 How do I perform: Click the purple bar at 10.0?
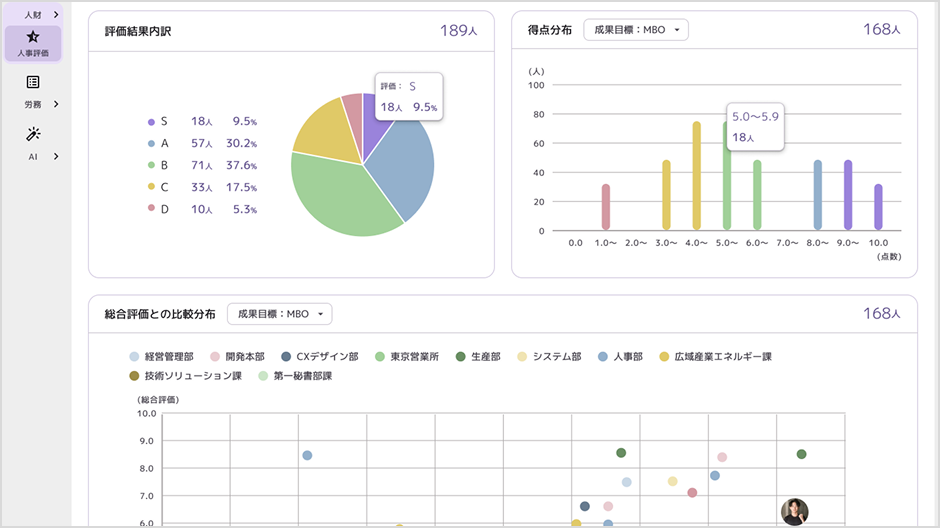pyautogui.click(x=878, y=207)
